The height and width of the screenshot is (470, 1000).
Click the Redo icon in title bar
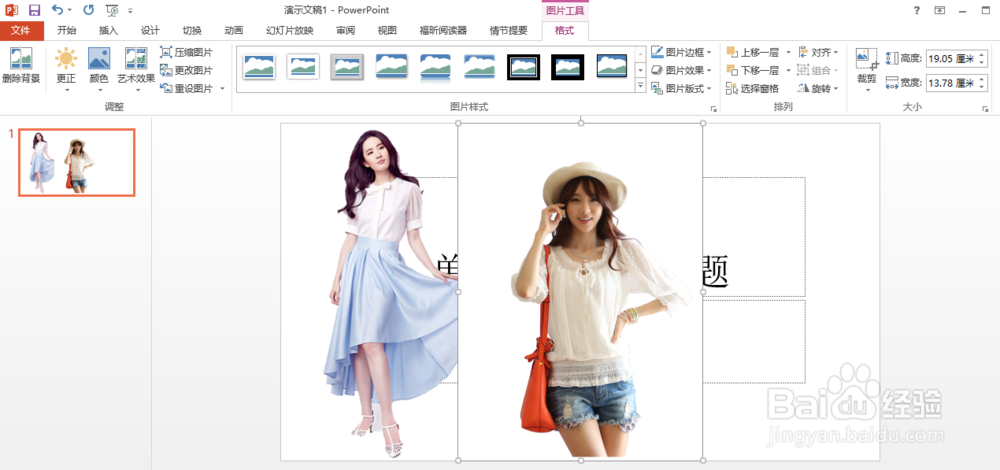(x=89, y=10)
